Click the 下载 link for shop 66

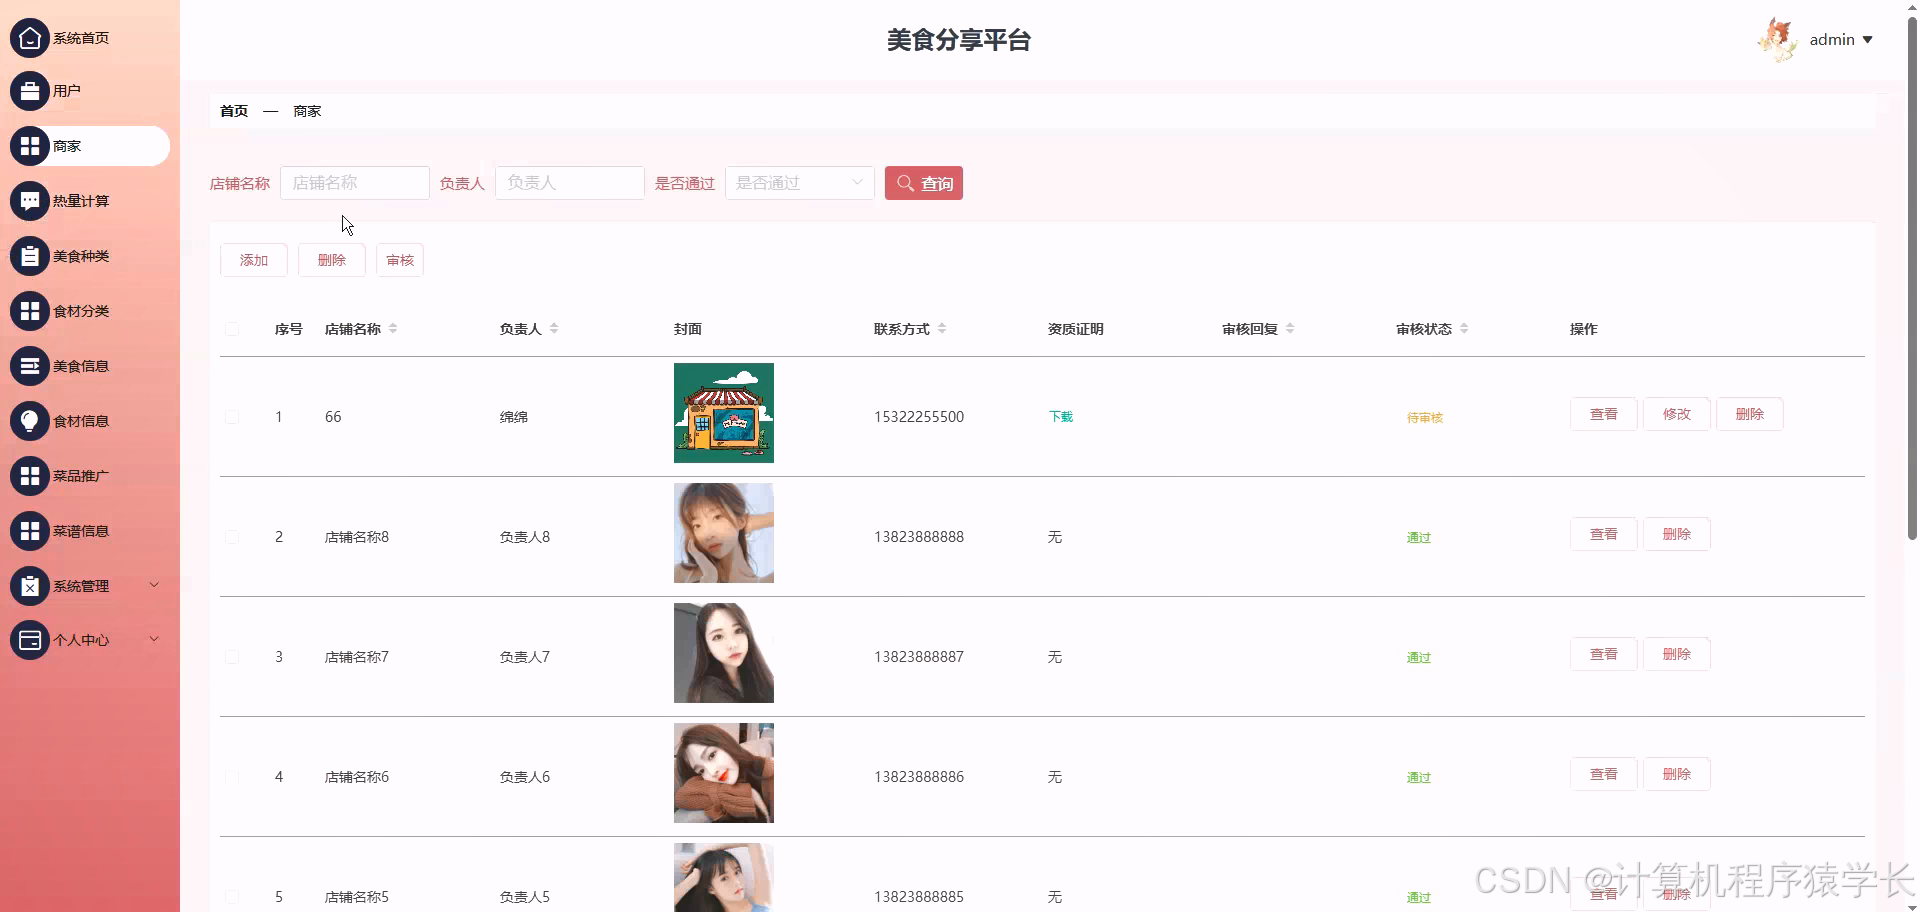point(1061,417)
